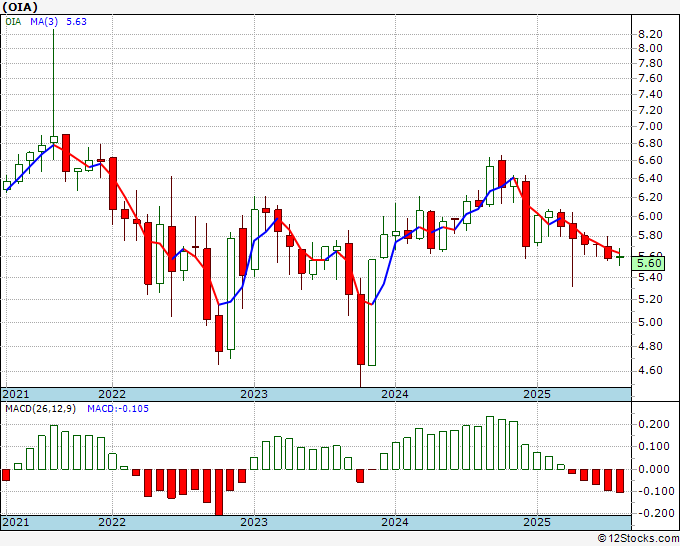The image size is (680, 546).
Task: Click the longest red MACD bar reaching -0.200
Action: point(219,492)
